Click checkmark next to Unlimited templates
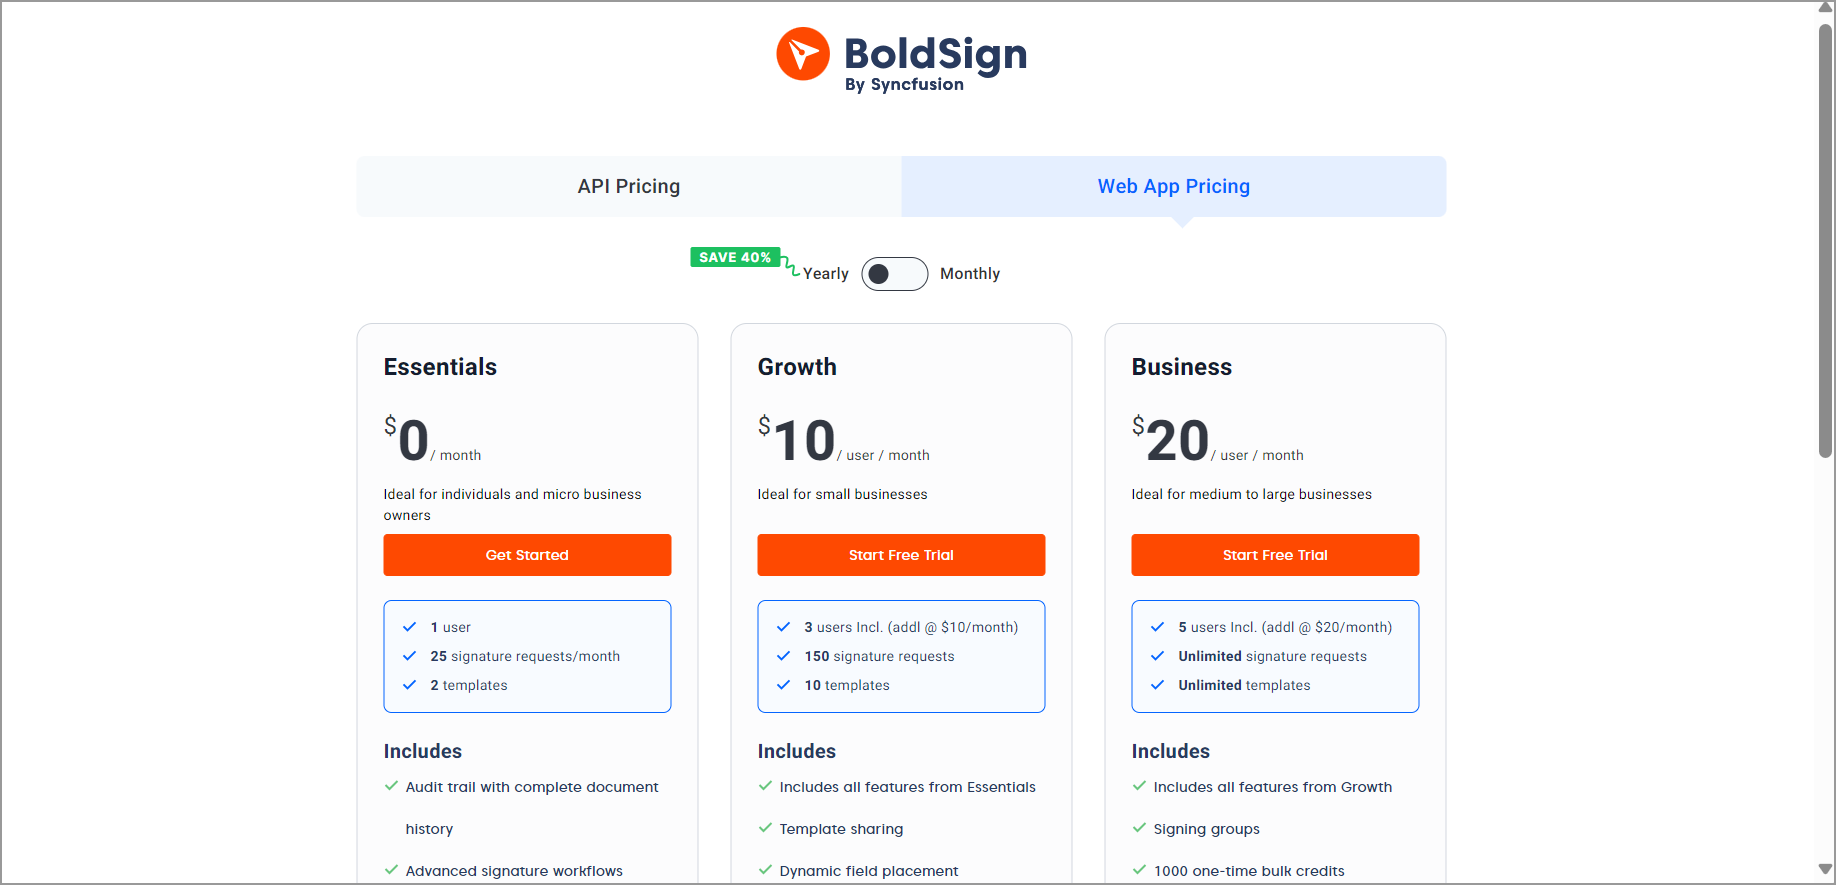 1157,685
